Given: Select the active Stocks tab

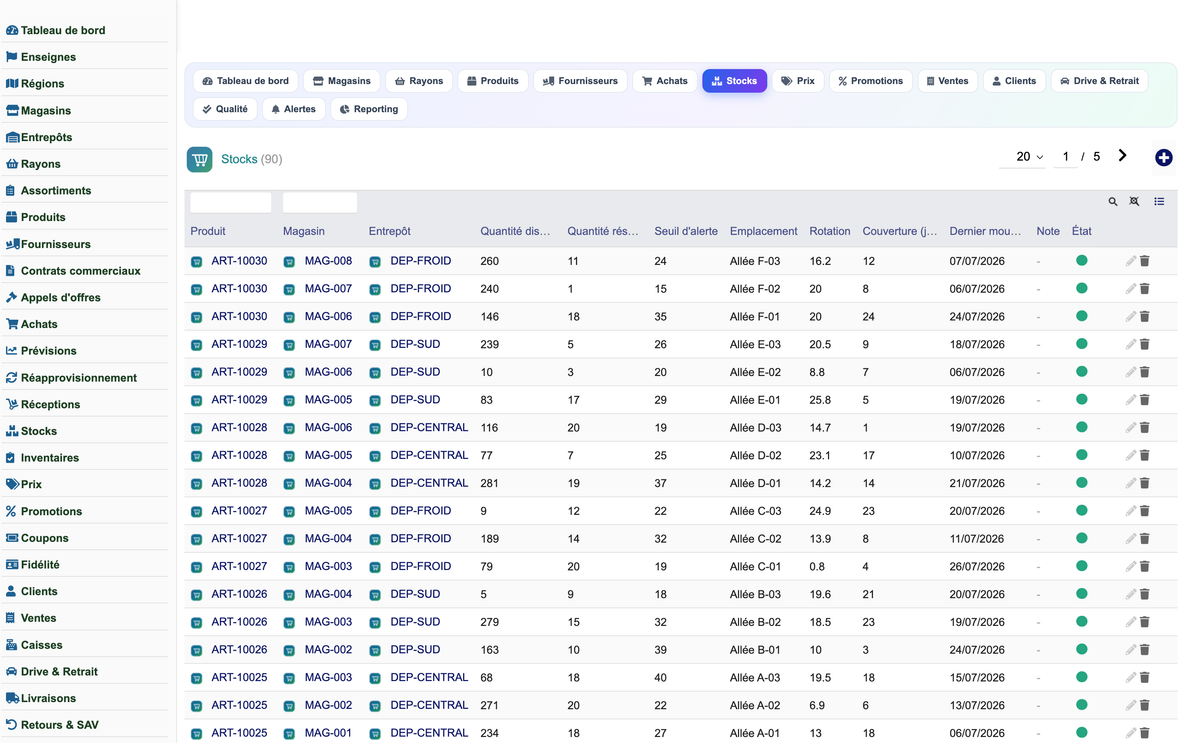Looking at the screenshot, I should [734, 81].
